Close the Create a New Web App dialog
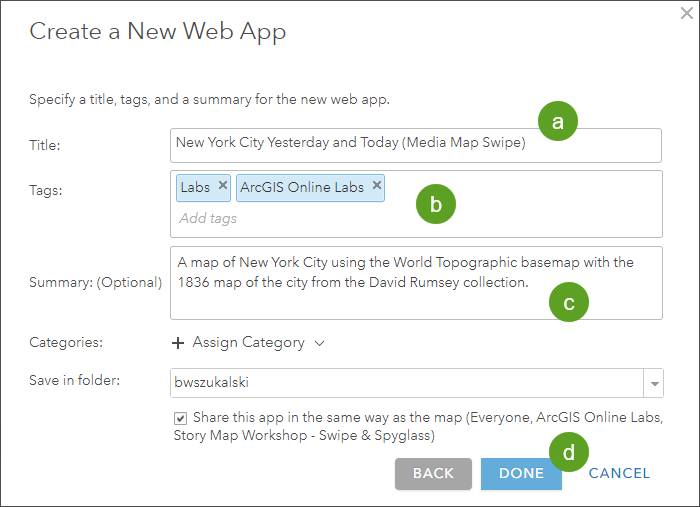Viewport: 700px width, 507px height. 686,14
